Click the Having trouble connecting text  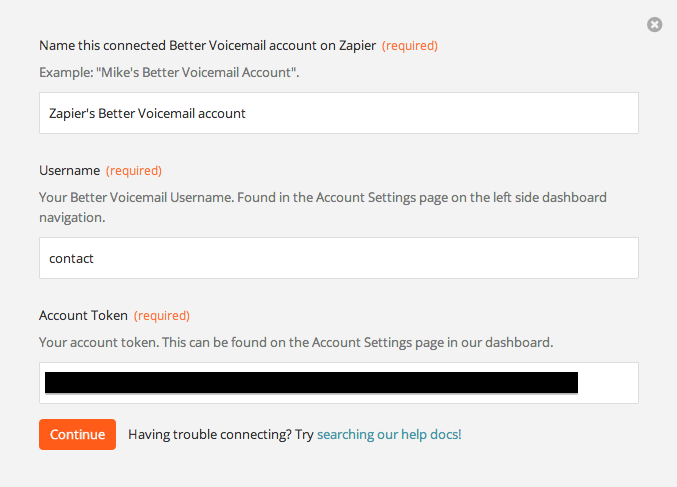coord(221,434)
